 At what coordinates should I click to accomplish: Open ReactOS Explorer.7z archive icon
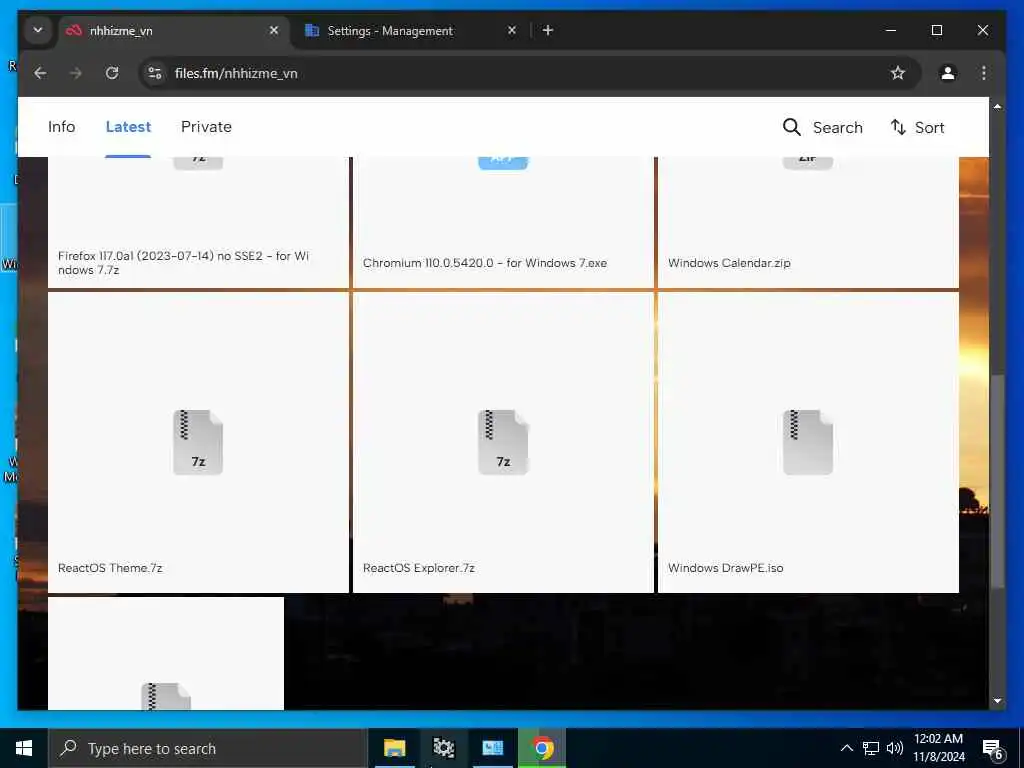(503, 442)
